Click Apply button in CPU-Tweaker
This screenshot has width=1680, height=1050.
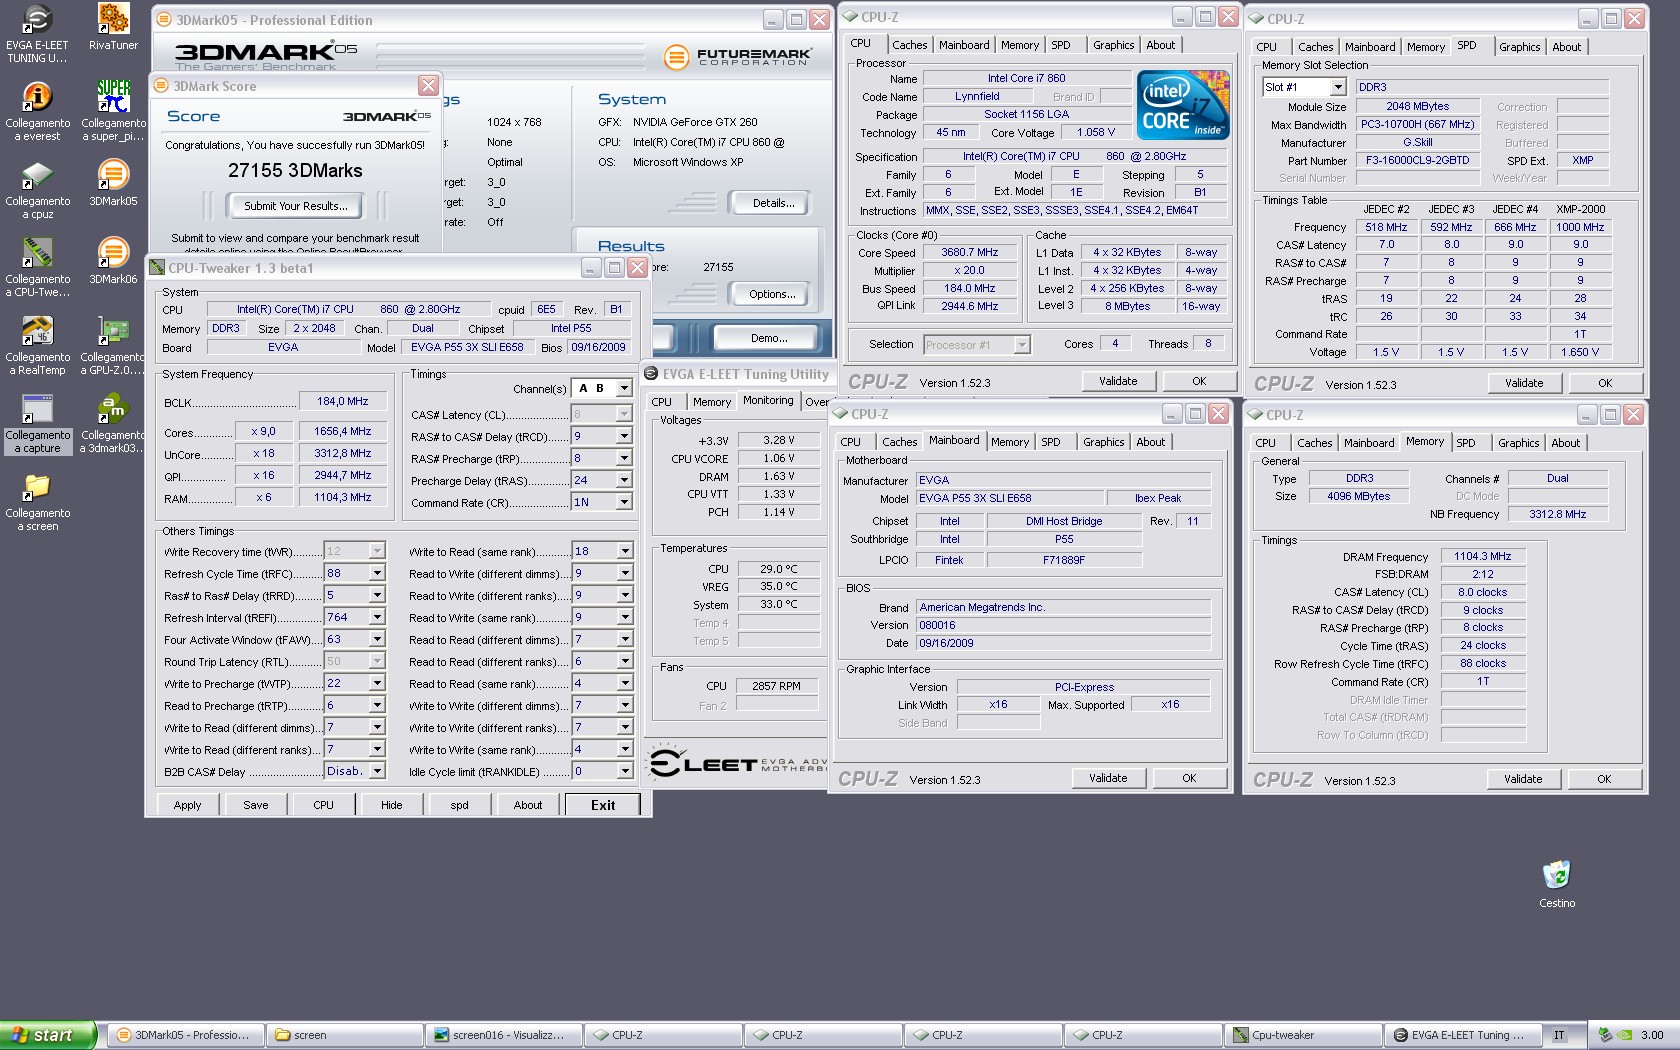[187, 805]
